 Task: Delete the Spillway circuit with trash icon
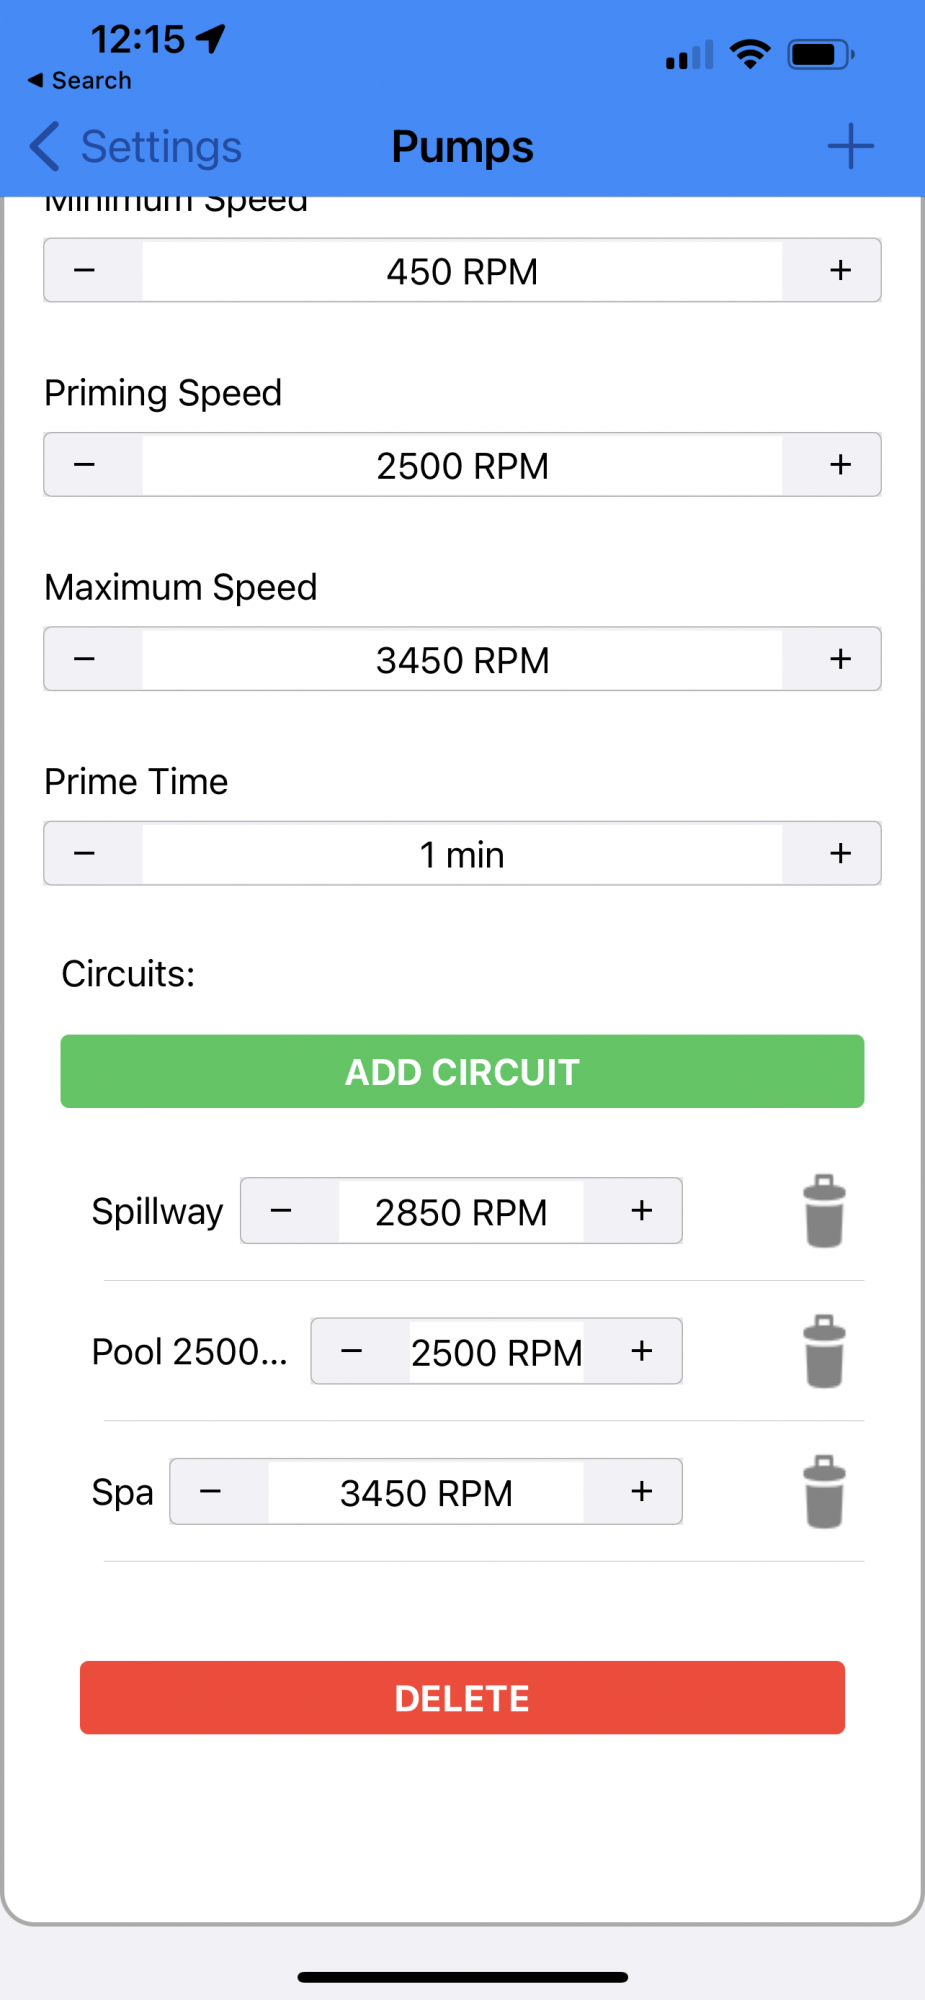coord(824,1211)
